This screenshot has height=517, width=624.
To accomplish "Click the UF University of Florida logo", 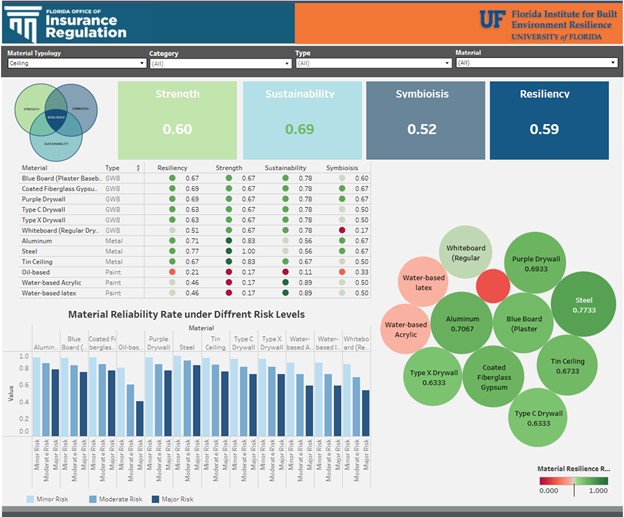I will click(x=546, y=22).
